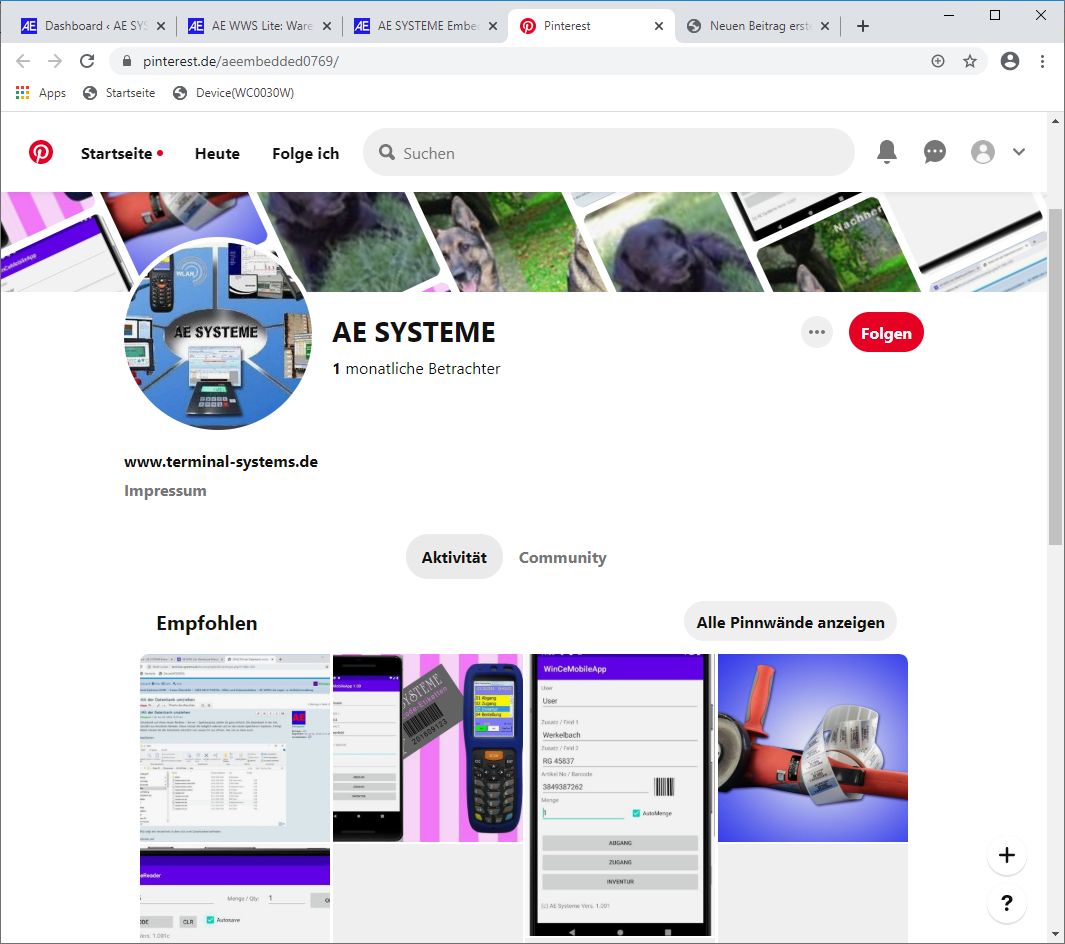This screenshot has height=944, width=1065.
Task: Open the three-dots profile options button
Action: pyautogui.click(x=817, y=333)
